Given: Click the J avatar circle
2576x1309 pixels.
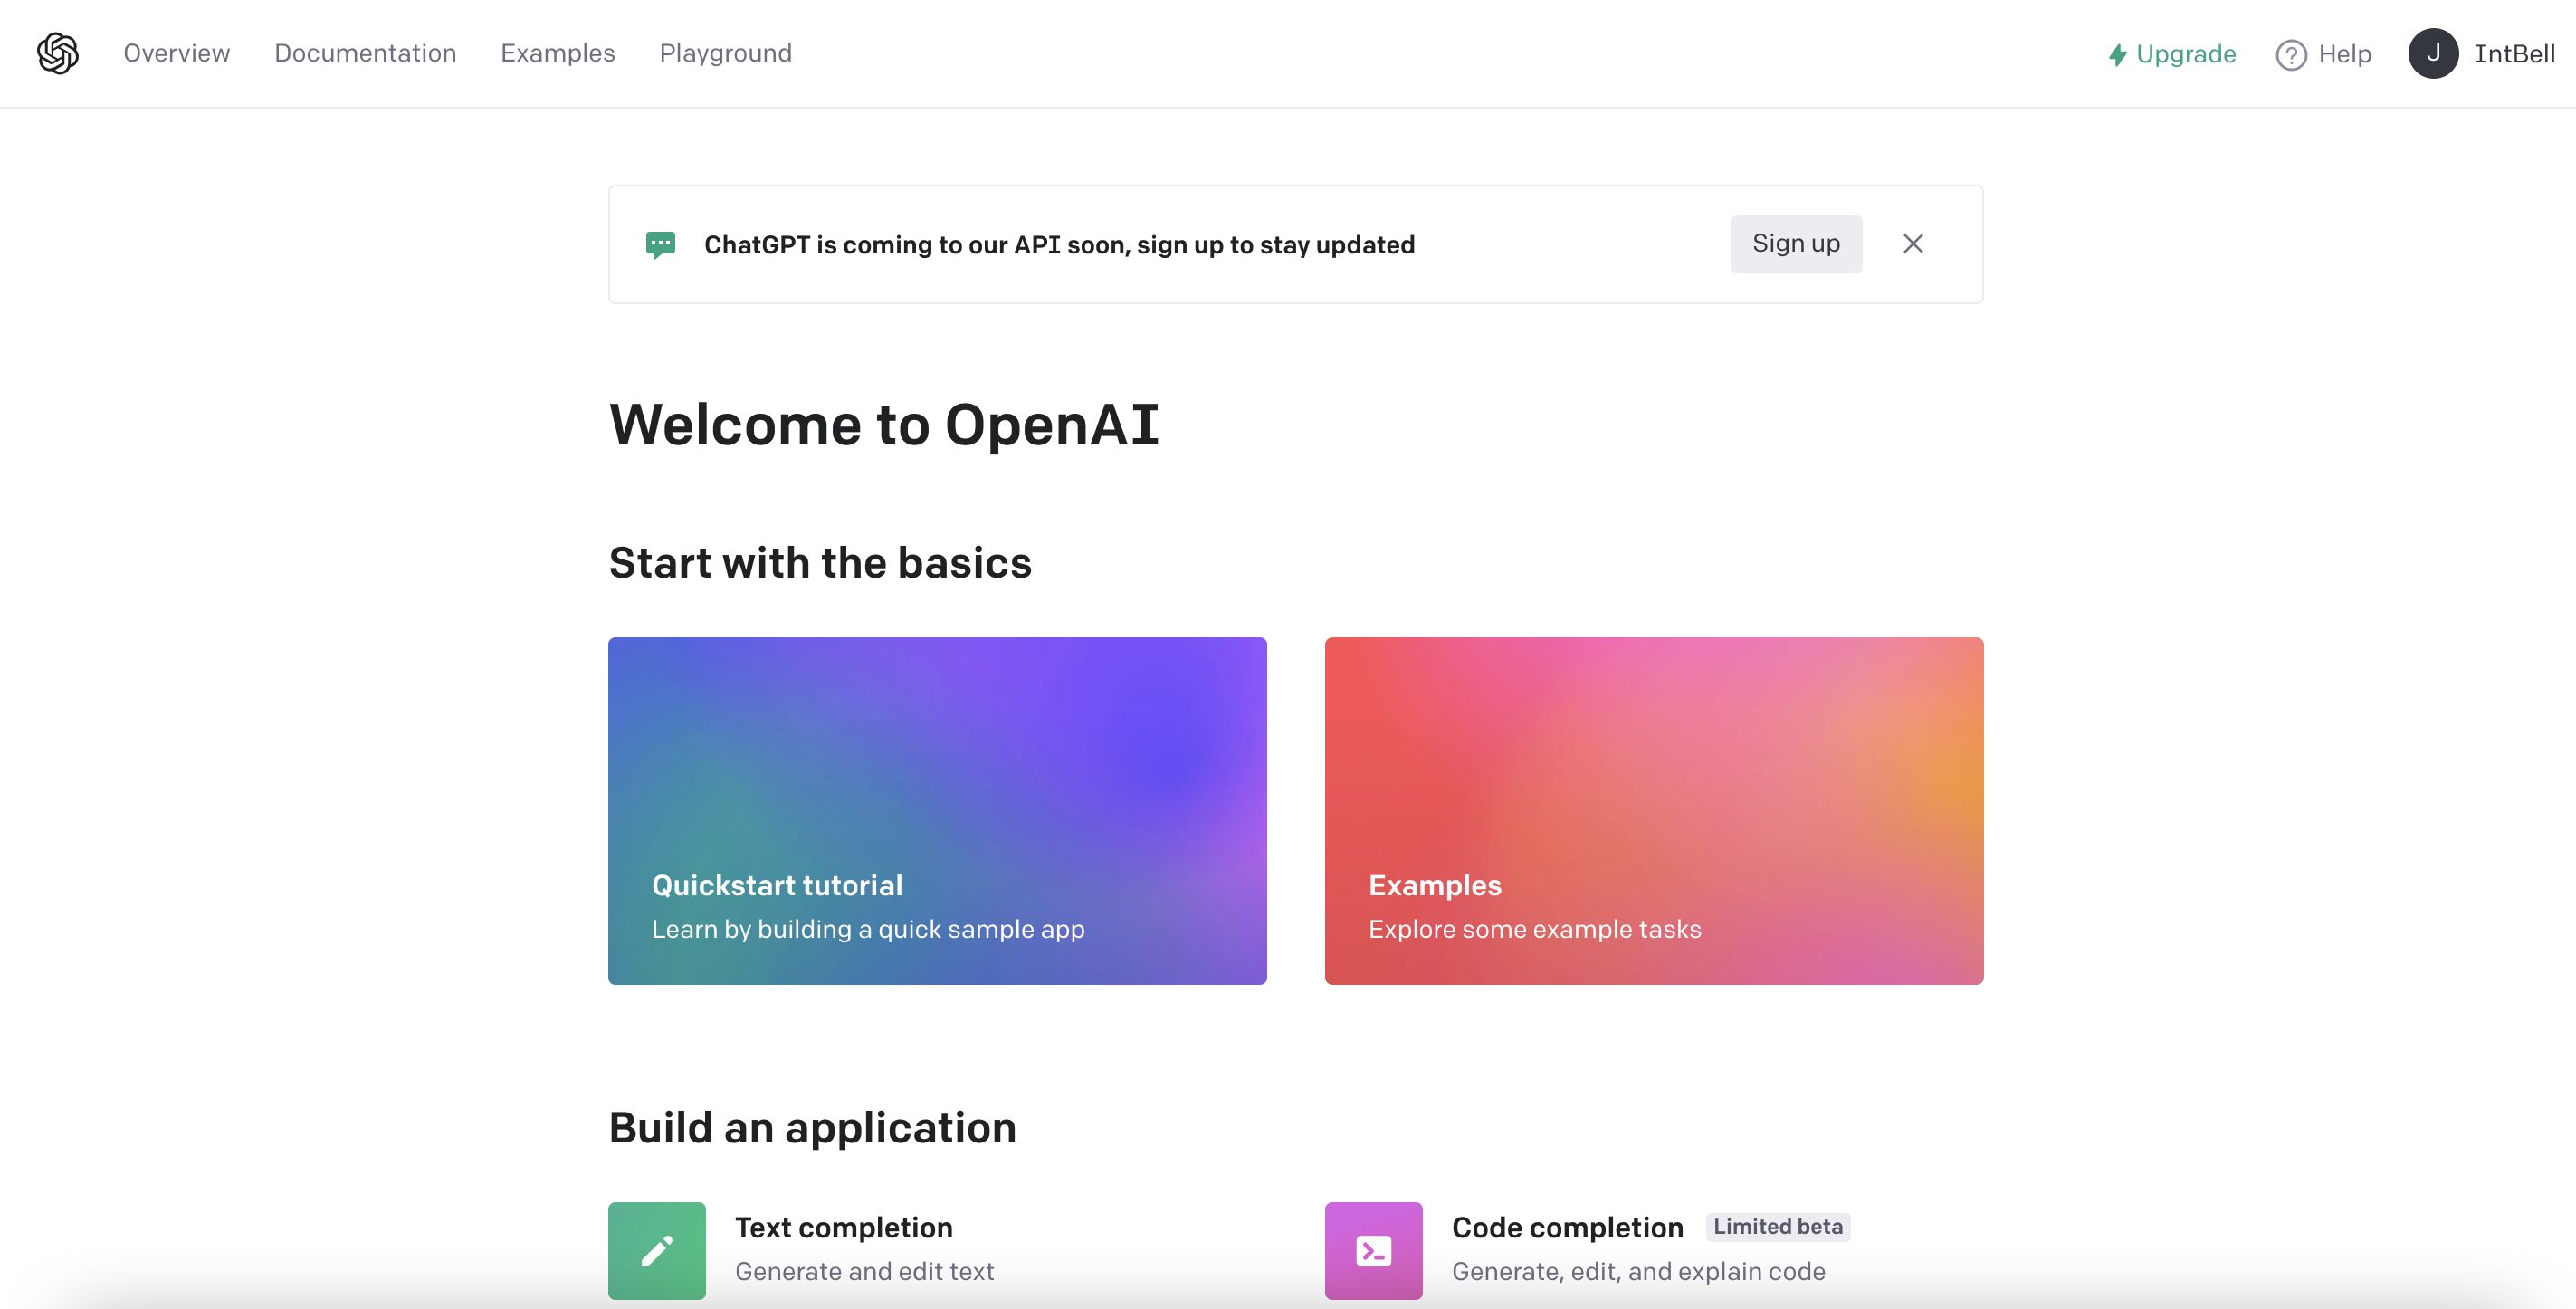Looking at the screenshot, I should (x=2433, y=54).
